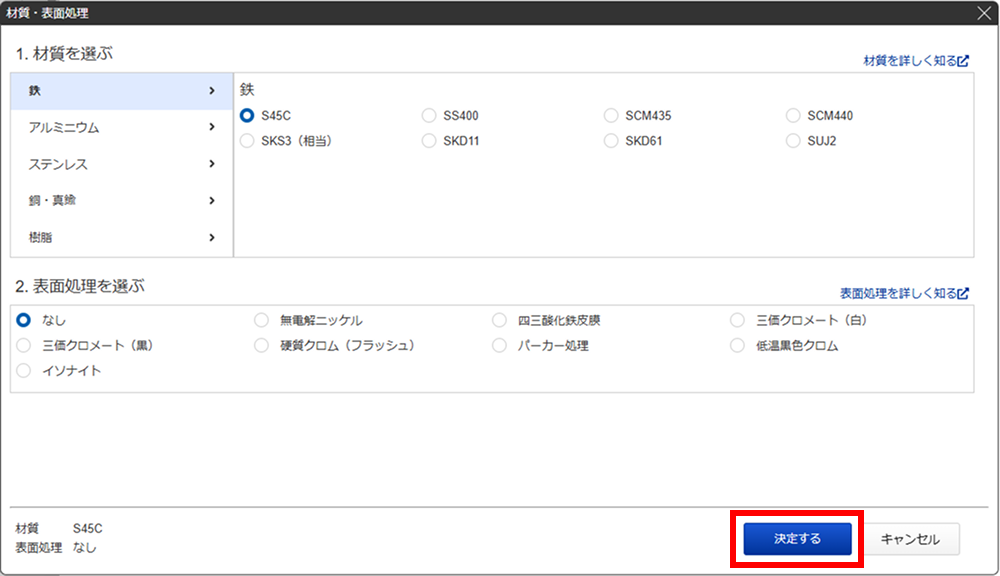
Task: Select パーカー処理 surface treatment
Action: [499, 346]
